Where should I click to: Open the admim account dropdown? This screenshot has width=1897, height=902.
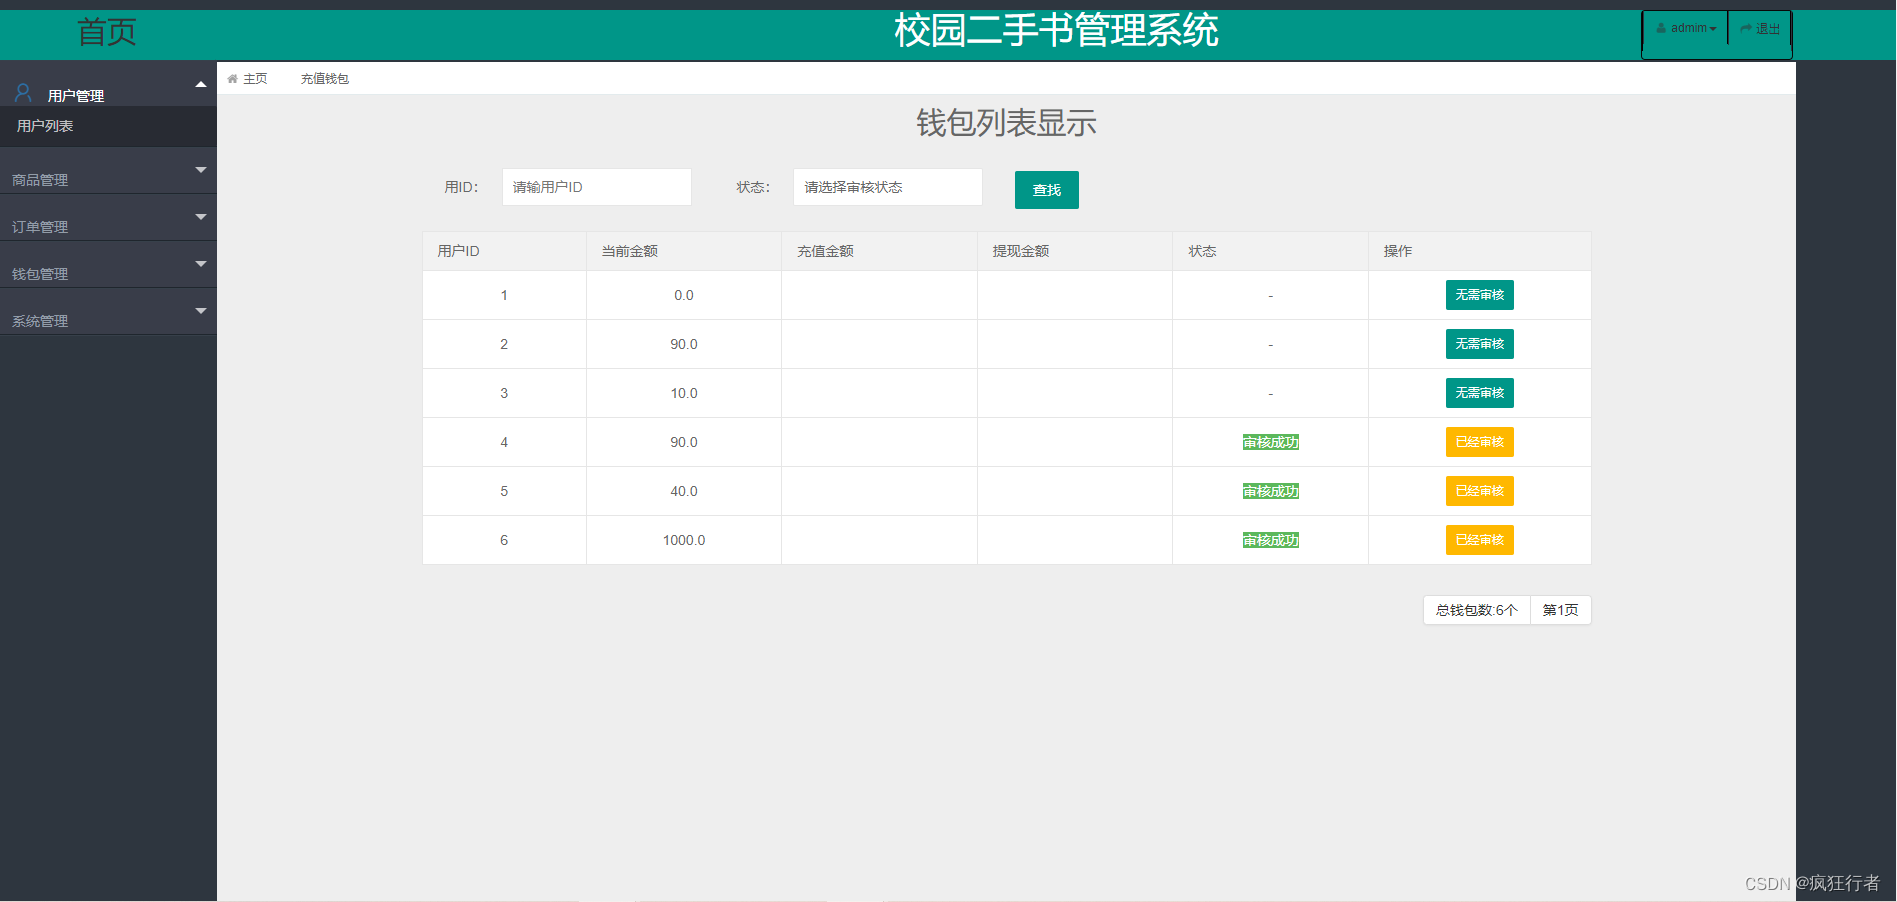pyautogui.click(x=1686, y=28)
